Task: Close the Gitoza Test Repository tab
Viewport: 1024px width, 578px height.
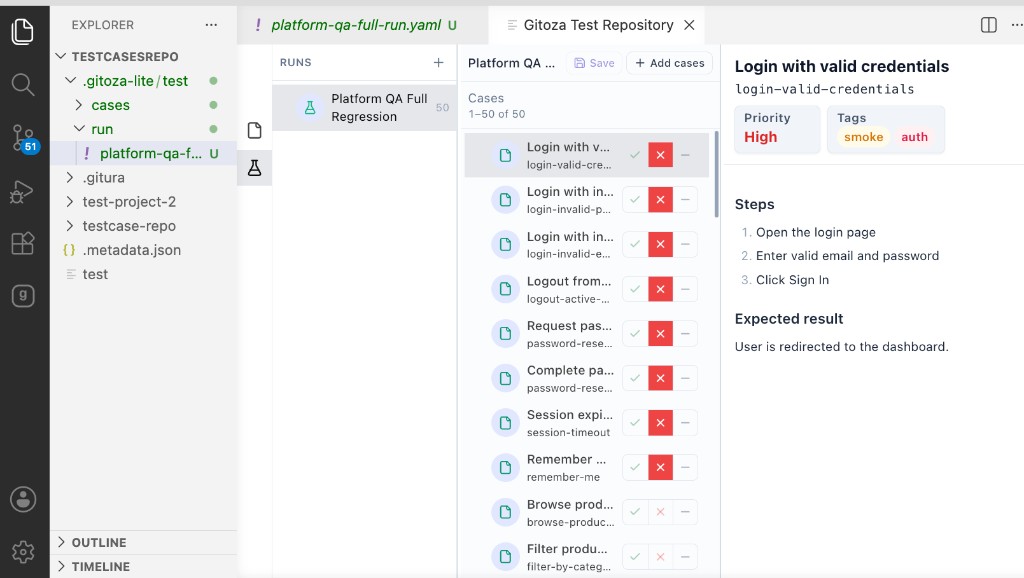Action: click(x=689, y=25)
